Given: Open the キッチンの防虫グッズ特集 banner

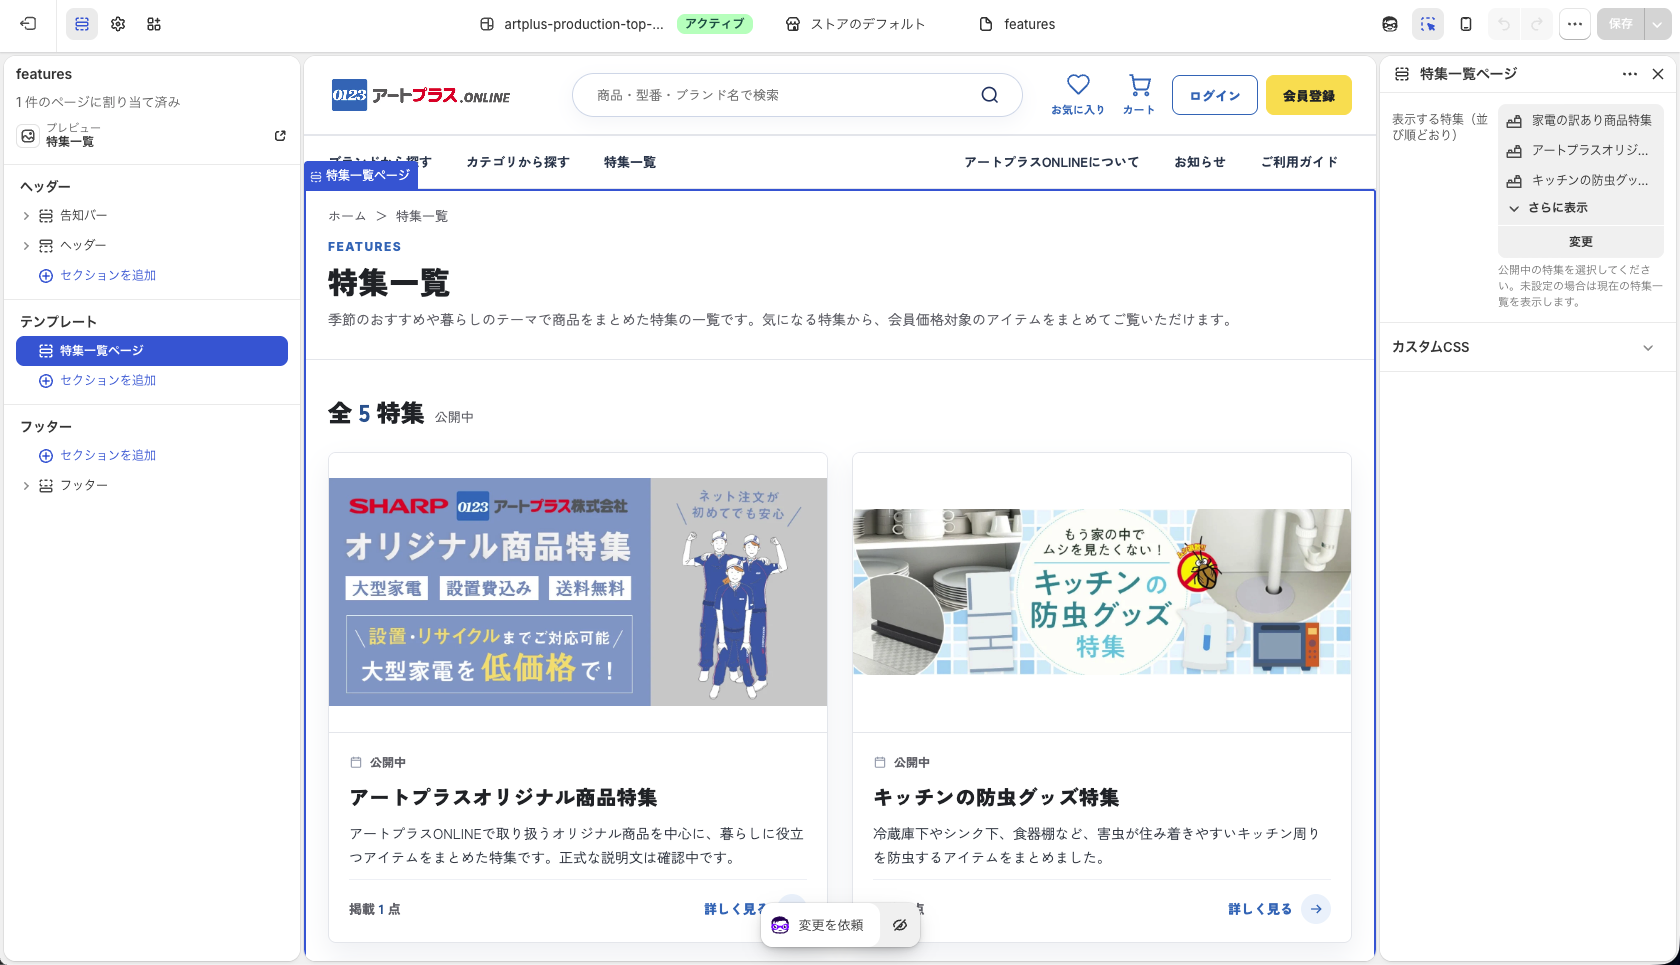Looking at the screenshot, I should (x=1102, y=592).
